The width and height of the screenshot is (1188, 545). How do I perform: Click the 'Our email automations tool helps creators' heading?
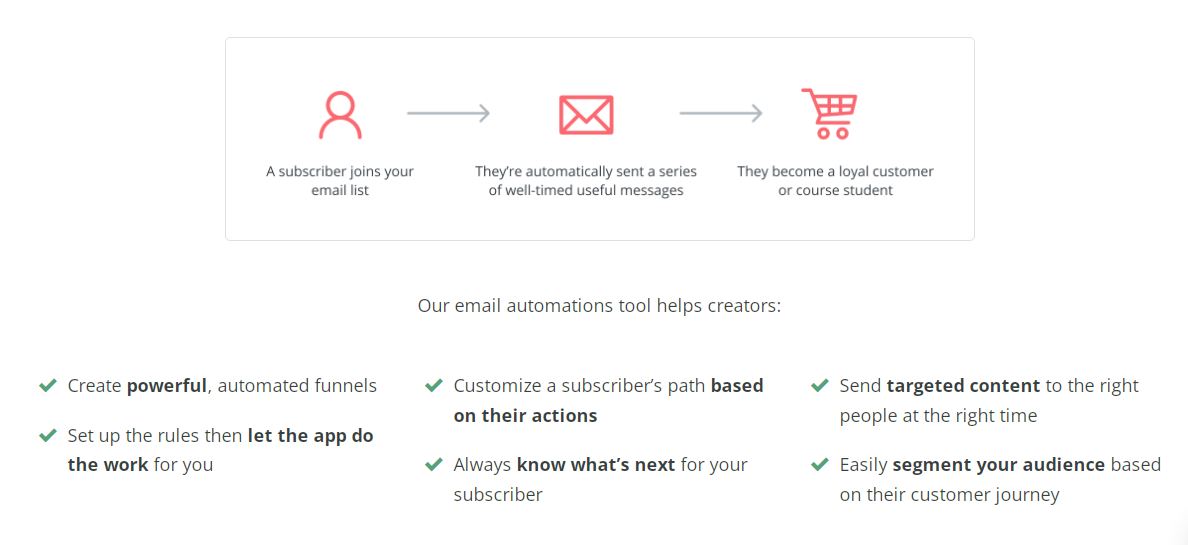pyautogui.click(x=599, y=306)
